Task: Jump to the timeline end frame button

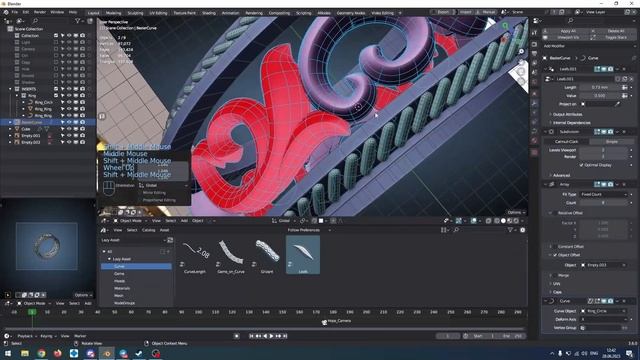Action: coord(285,336)
